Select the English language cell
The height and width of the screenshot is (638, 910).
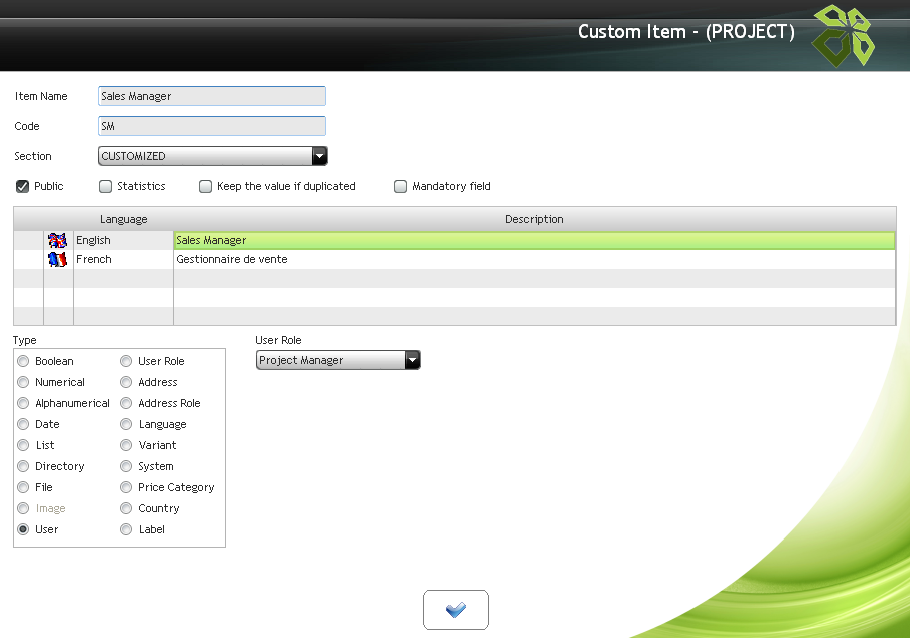[123, 240]
